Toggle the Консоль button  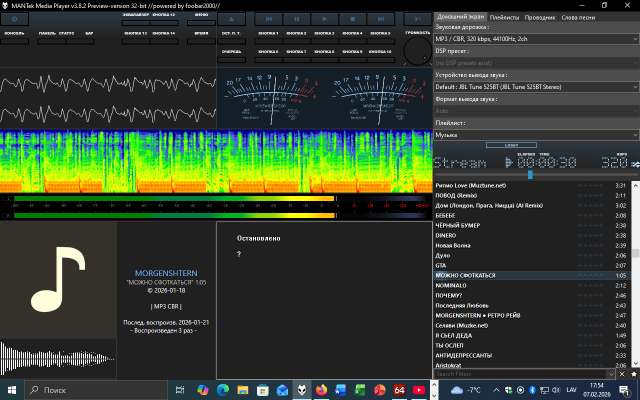click(14, 41)
